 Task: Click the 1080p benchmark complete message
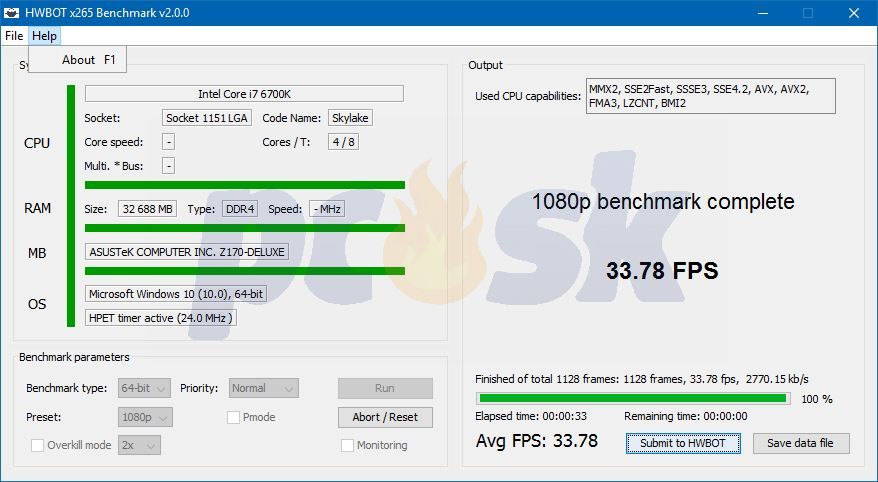coord(663,202)
